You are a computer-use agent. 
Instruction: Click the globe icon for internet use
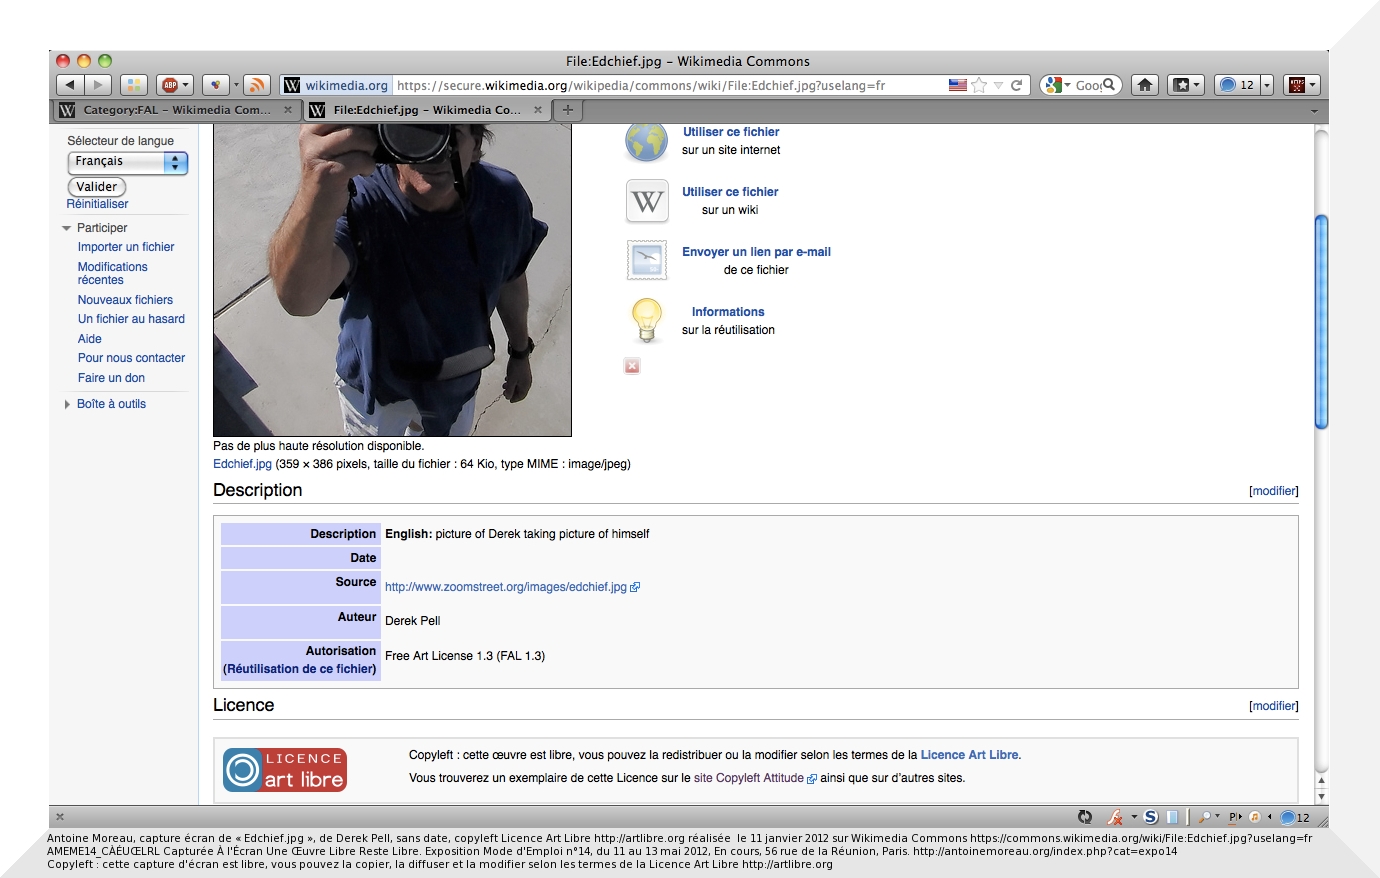[646, 142]
